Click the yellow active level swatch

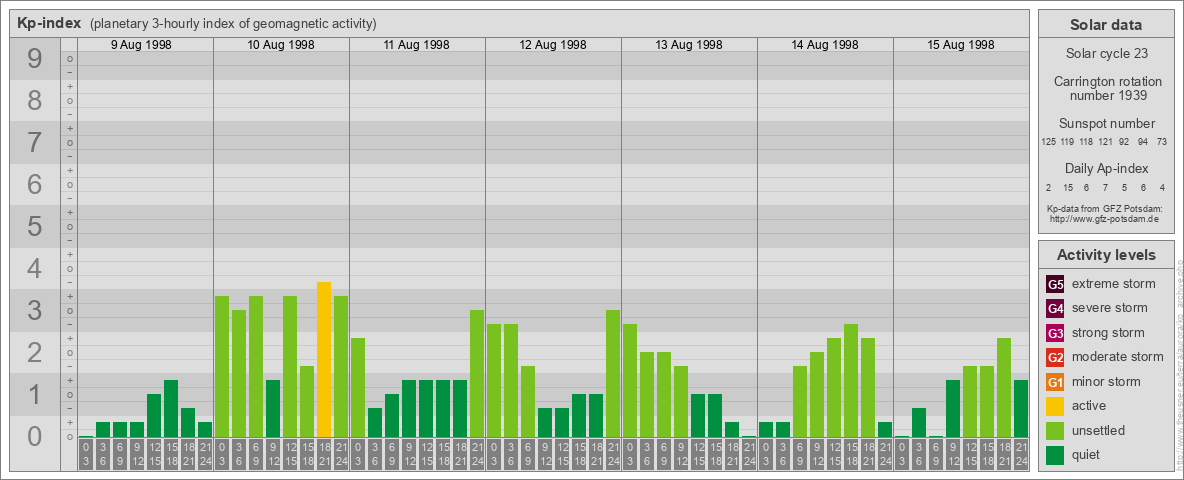[1055, 406]
